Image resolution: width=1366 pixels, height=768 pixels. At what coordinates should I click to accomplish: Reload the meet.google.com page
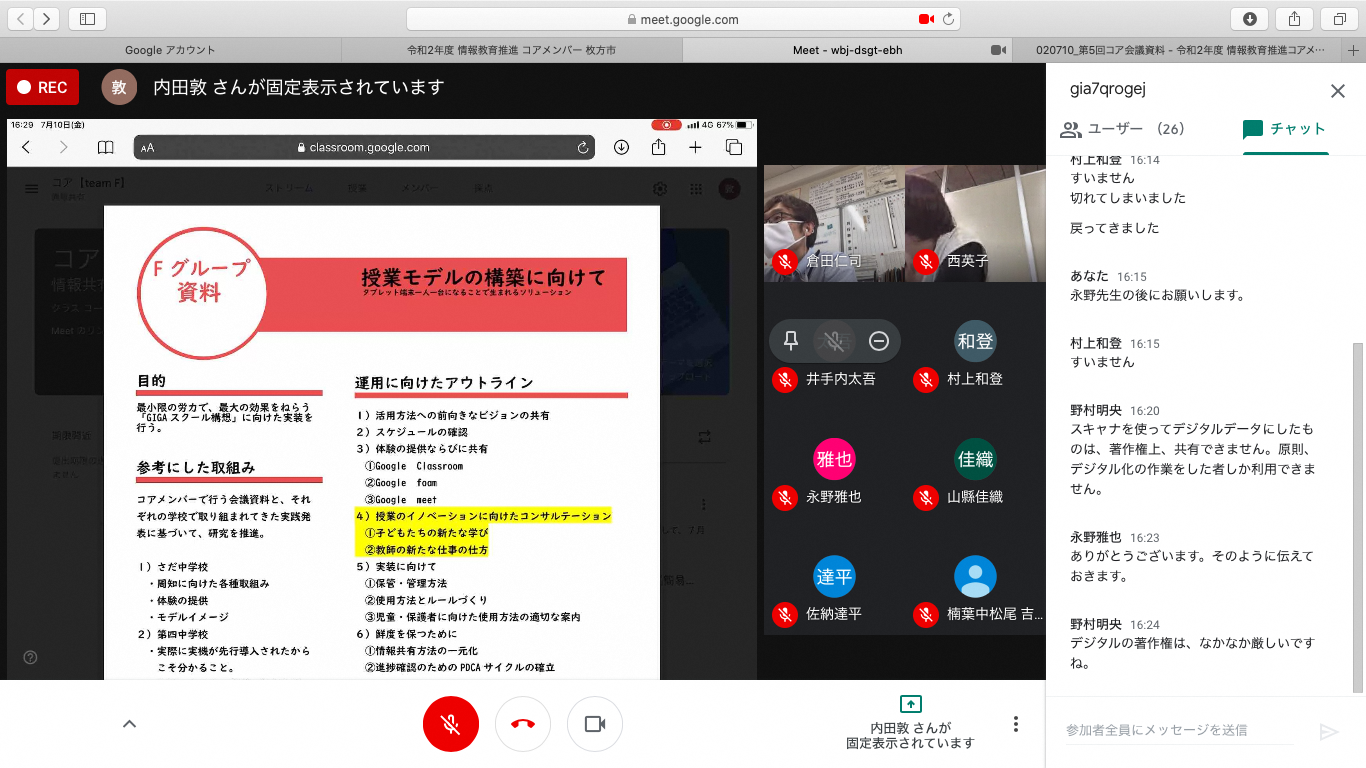pyautogui.click(x=948, y=19)
